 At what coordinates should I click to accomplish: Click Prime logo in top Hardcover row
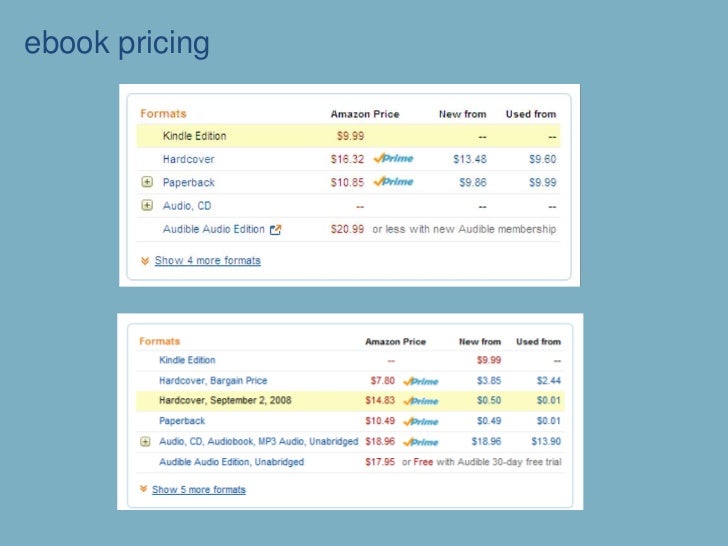393,159
